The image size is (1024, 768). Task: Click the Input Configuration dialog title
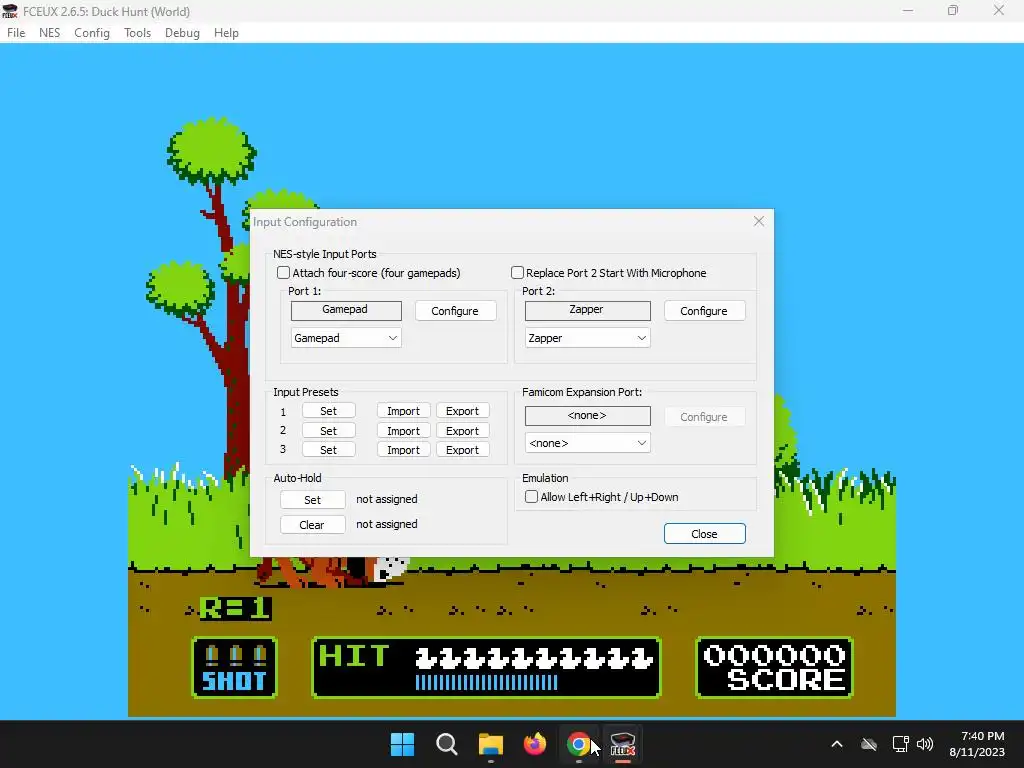click(305, 222)
